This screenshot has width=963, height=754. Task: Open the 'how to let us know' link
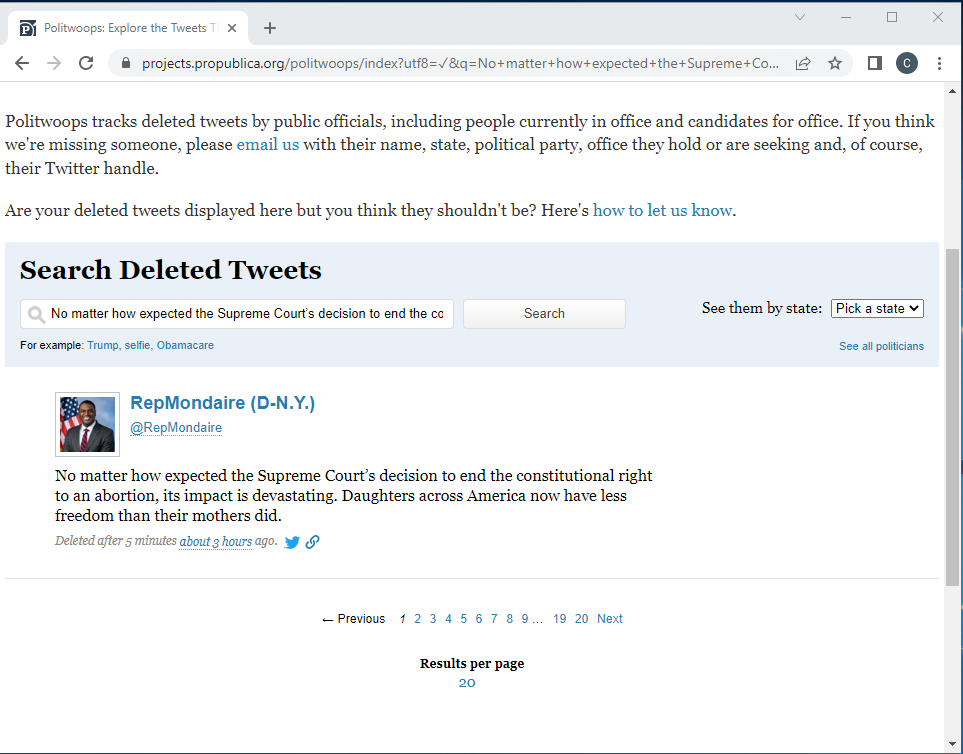[662, 211]
